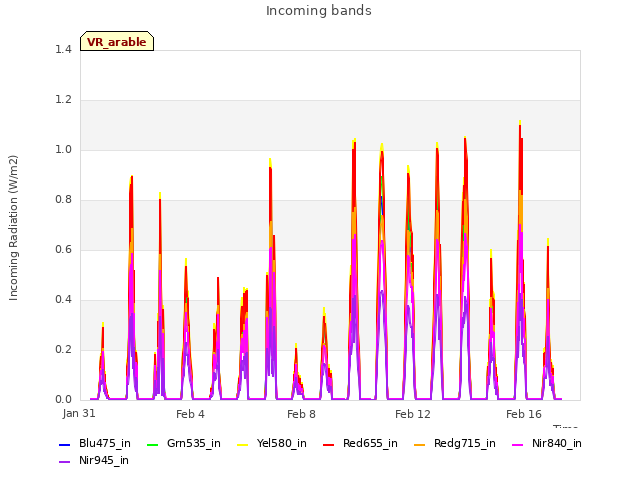Click the Feb 8 x-axis tick label
Viewport: 640px width, 480px height.
click(x=301, y=414)
